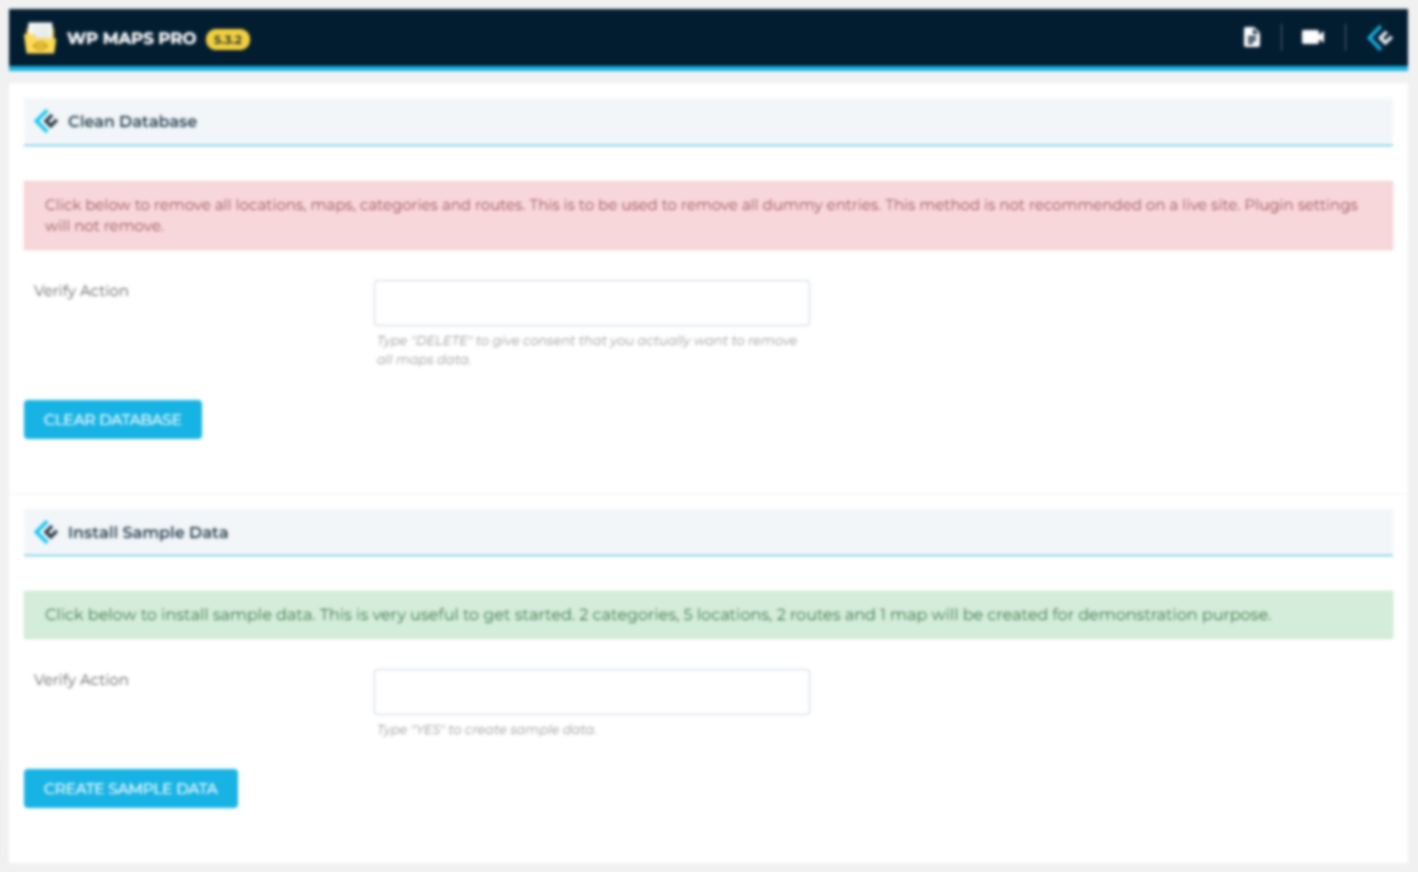
Task: Click the icon beside Clean Database heading
Action: click(46, 121)
